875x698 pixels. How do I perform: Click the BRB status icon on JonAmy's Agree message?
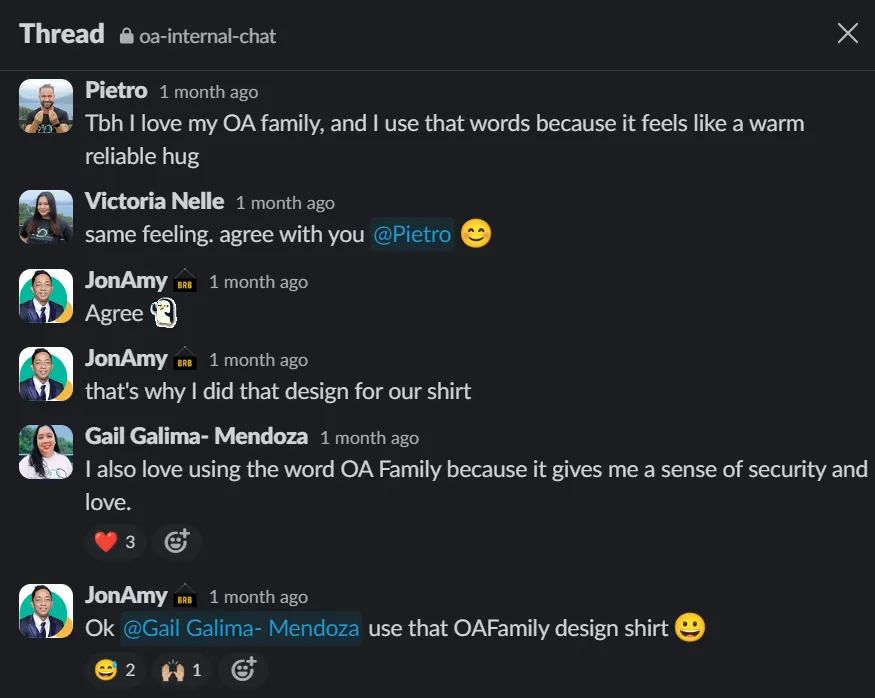click(x=185, y=282)
